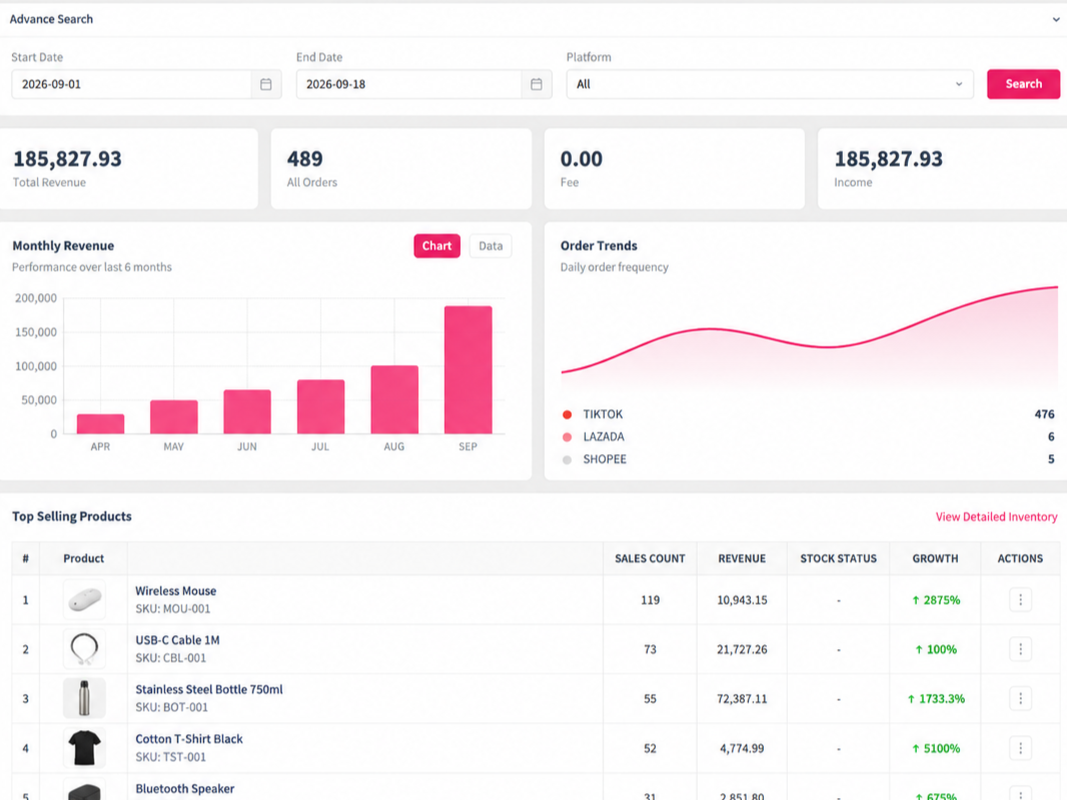1067x800 pixels.
Task: Click the SEP revenue bar in chart
Action: point(468,369)
